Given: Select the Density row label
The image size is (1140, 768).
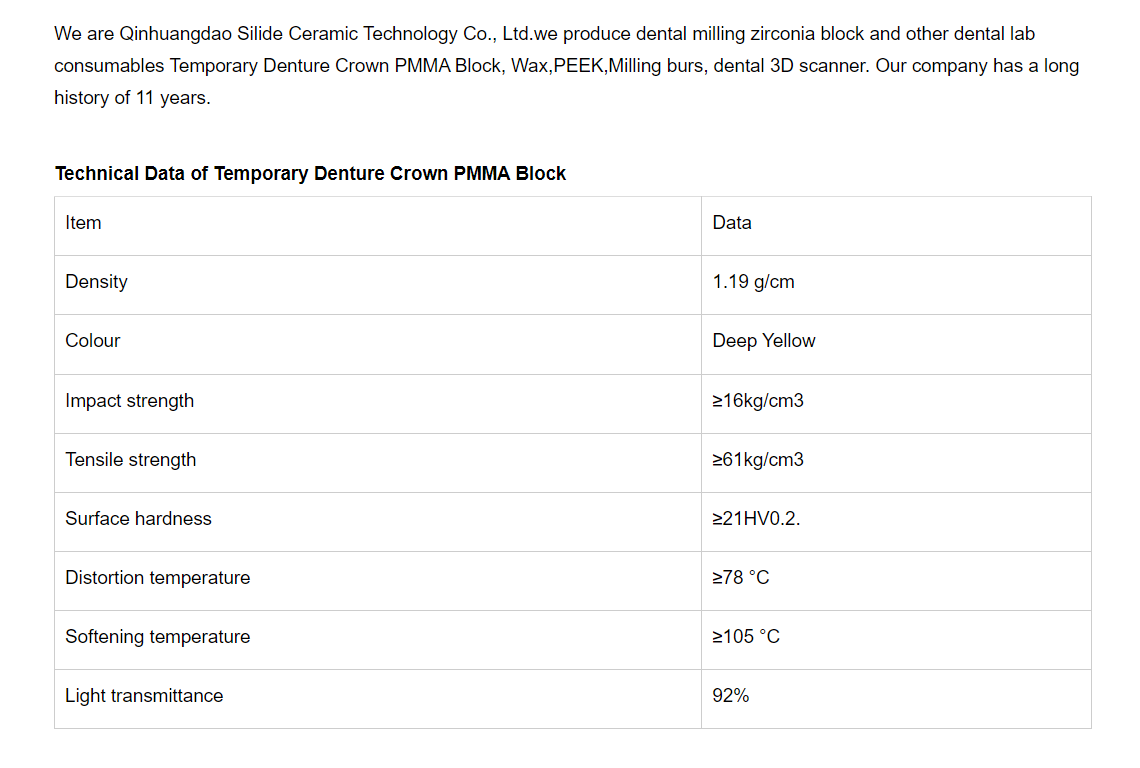Looking at the screenshot, I should [x=97, y=282].
